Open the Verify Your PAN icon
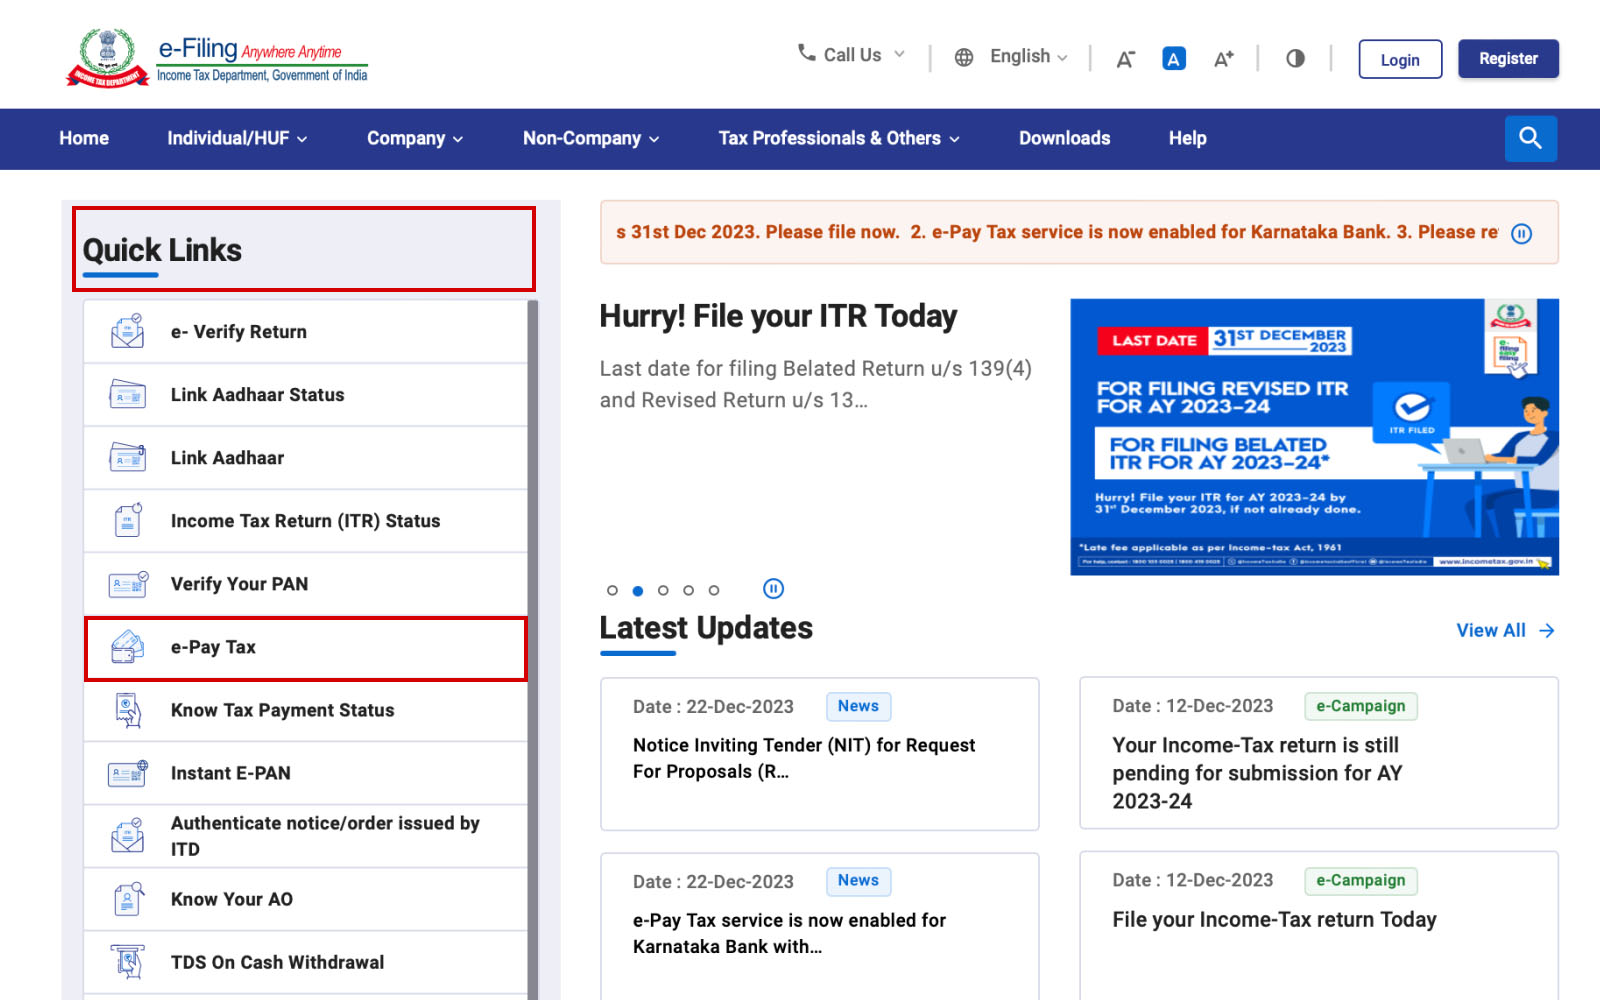This screenshot has width=1600, height=1000. tap(126, 583)
